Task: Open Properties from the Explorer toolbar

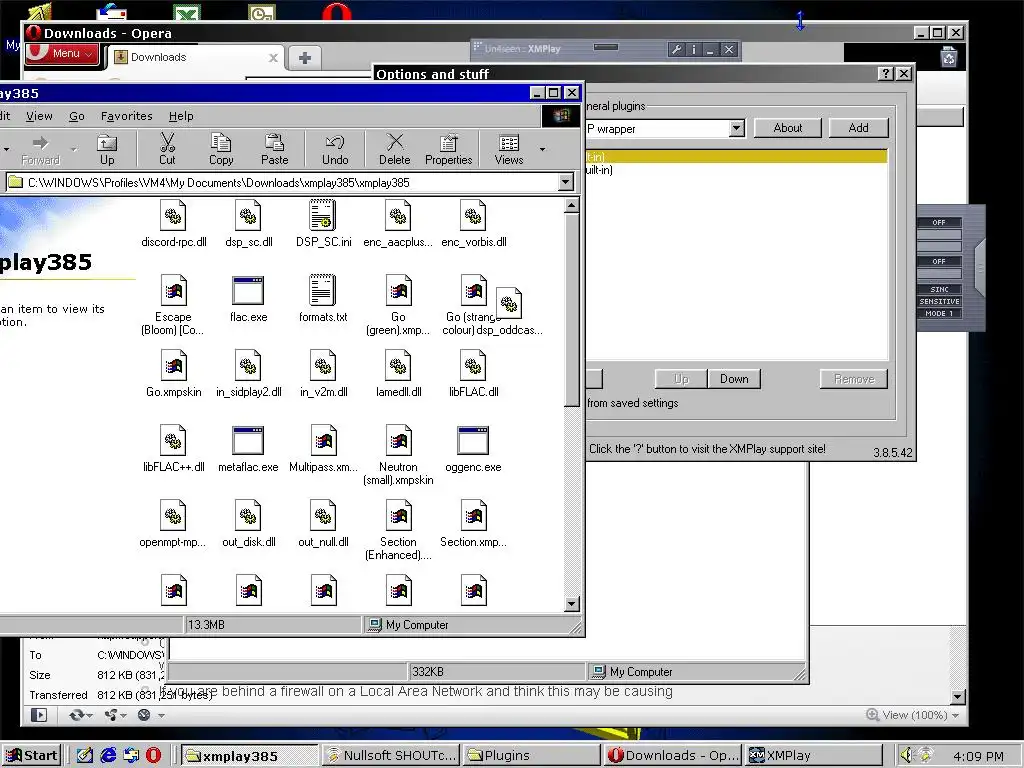Action: pyautogui.click(x=449, y=149)
